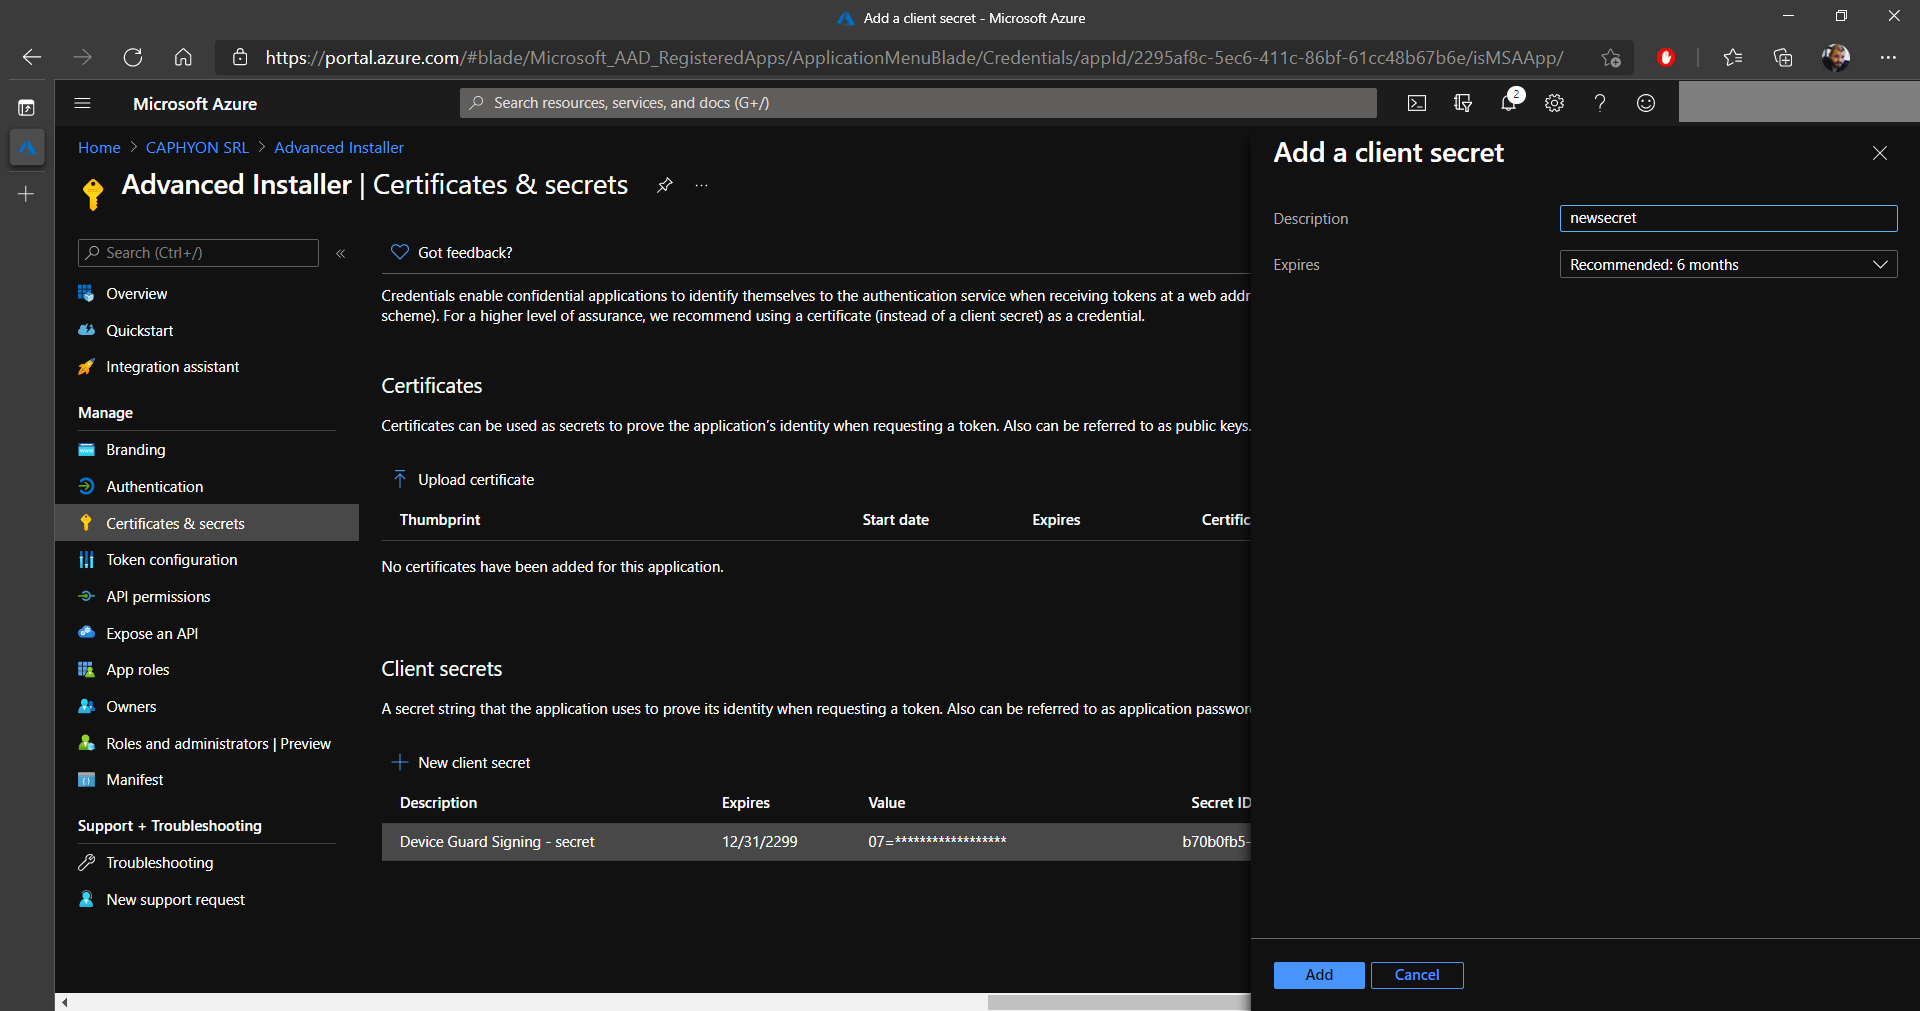Select Device Guard Signing - secret row
Image resolution: width=1920 pixels, height=1011 pixels.
click(816, 842)
